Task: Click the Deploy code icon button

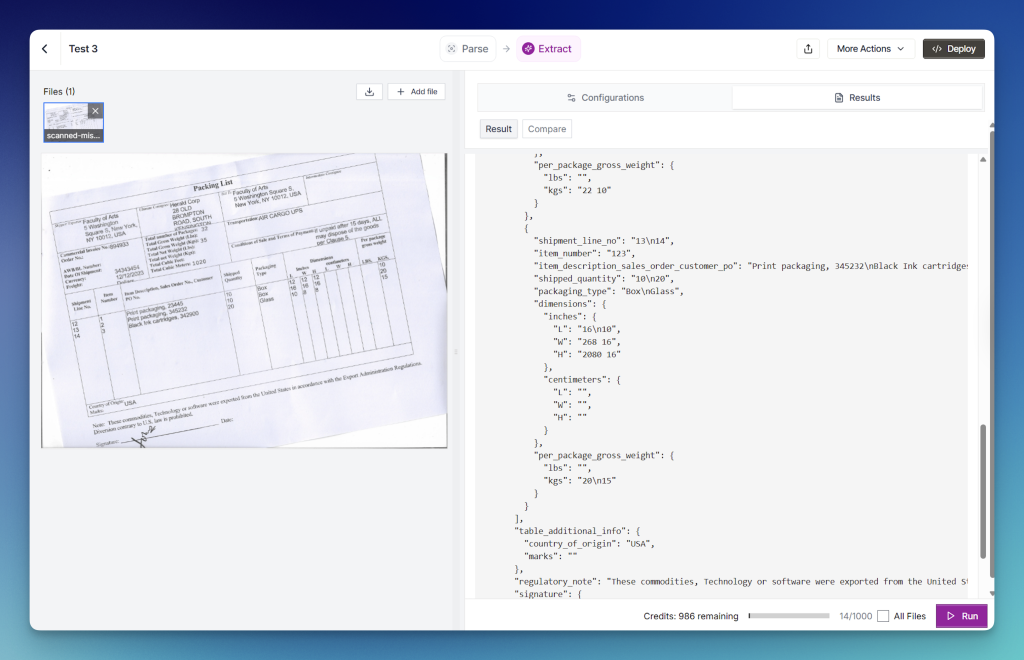Action: click(x=953, y=49)
